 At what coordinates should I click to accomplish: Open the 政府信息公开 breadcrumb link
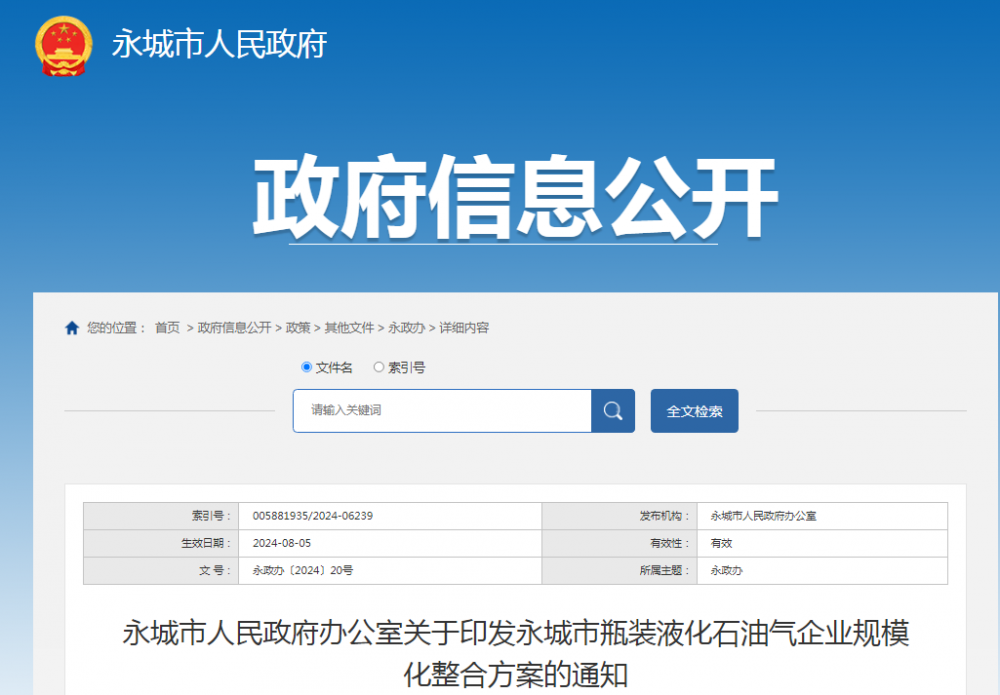(234, 328)
